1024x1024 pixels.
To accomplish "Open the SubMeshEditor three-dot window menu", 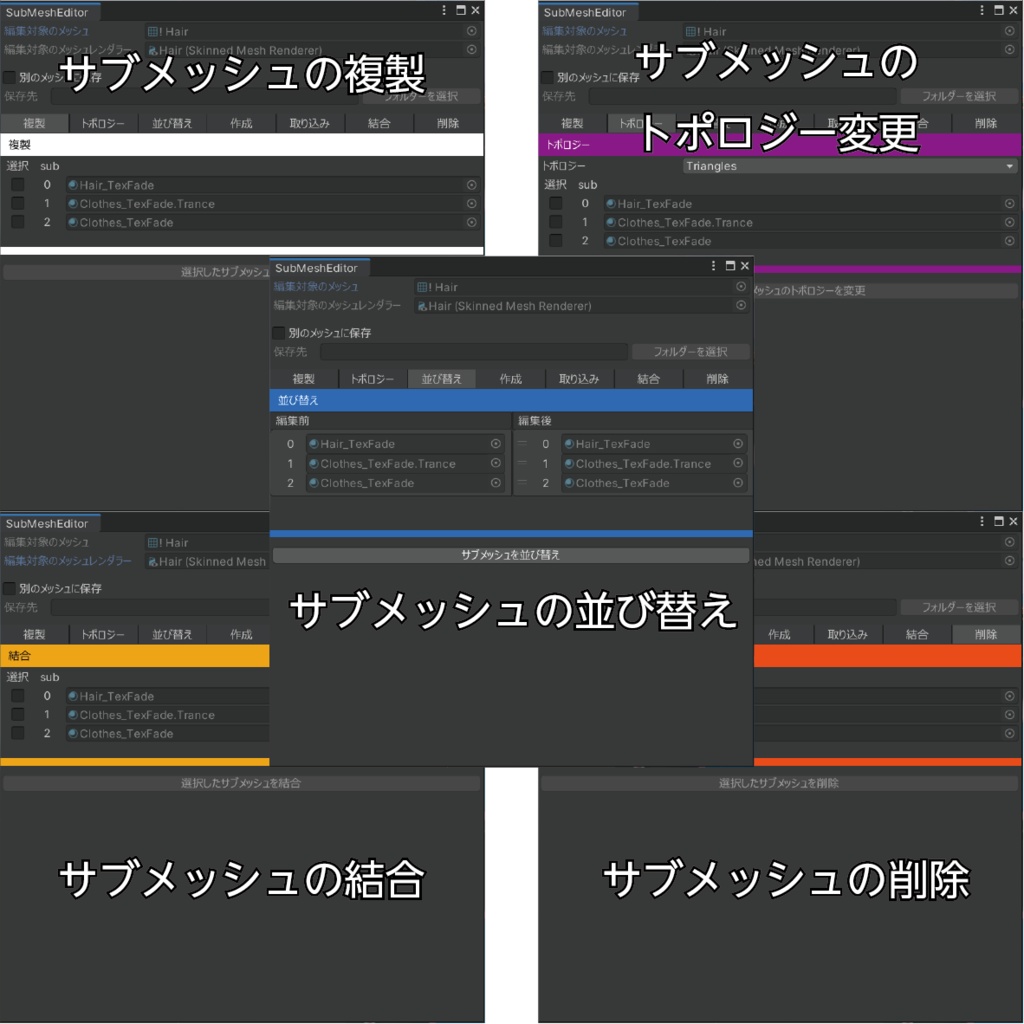I will (x=711, y=266).
